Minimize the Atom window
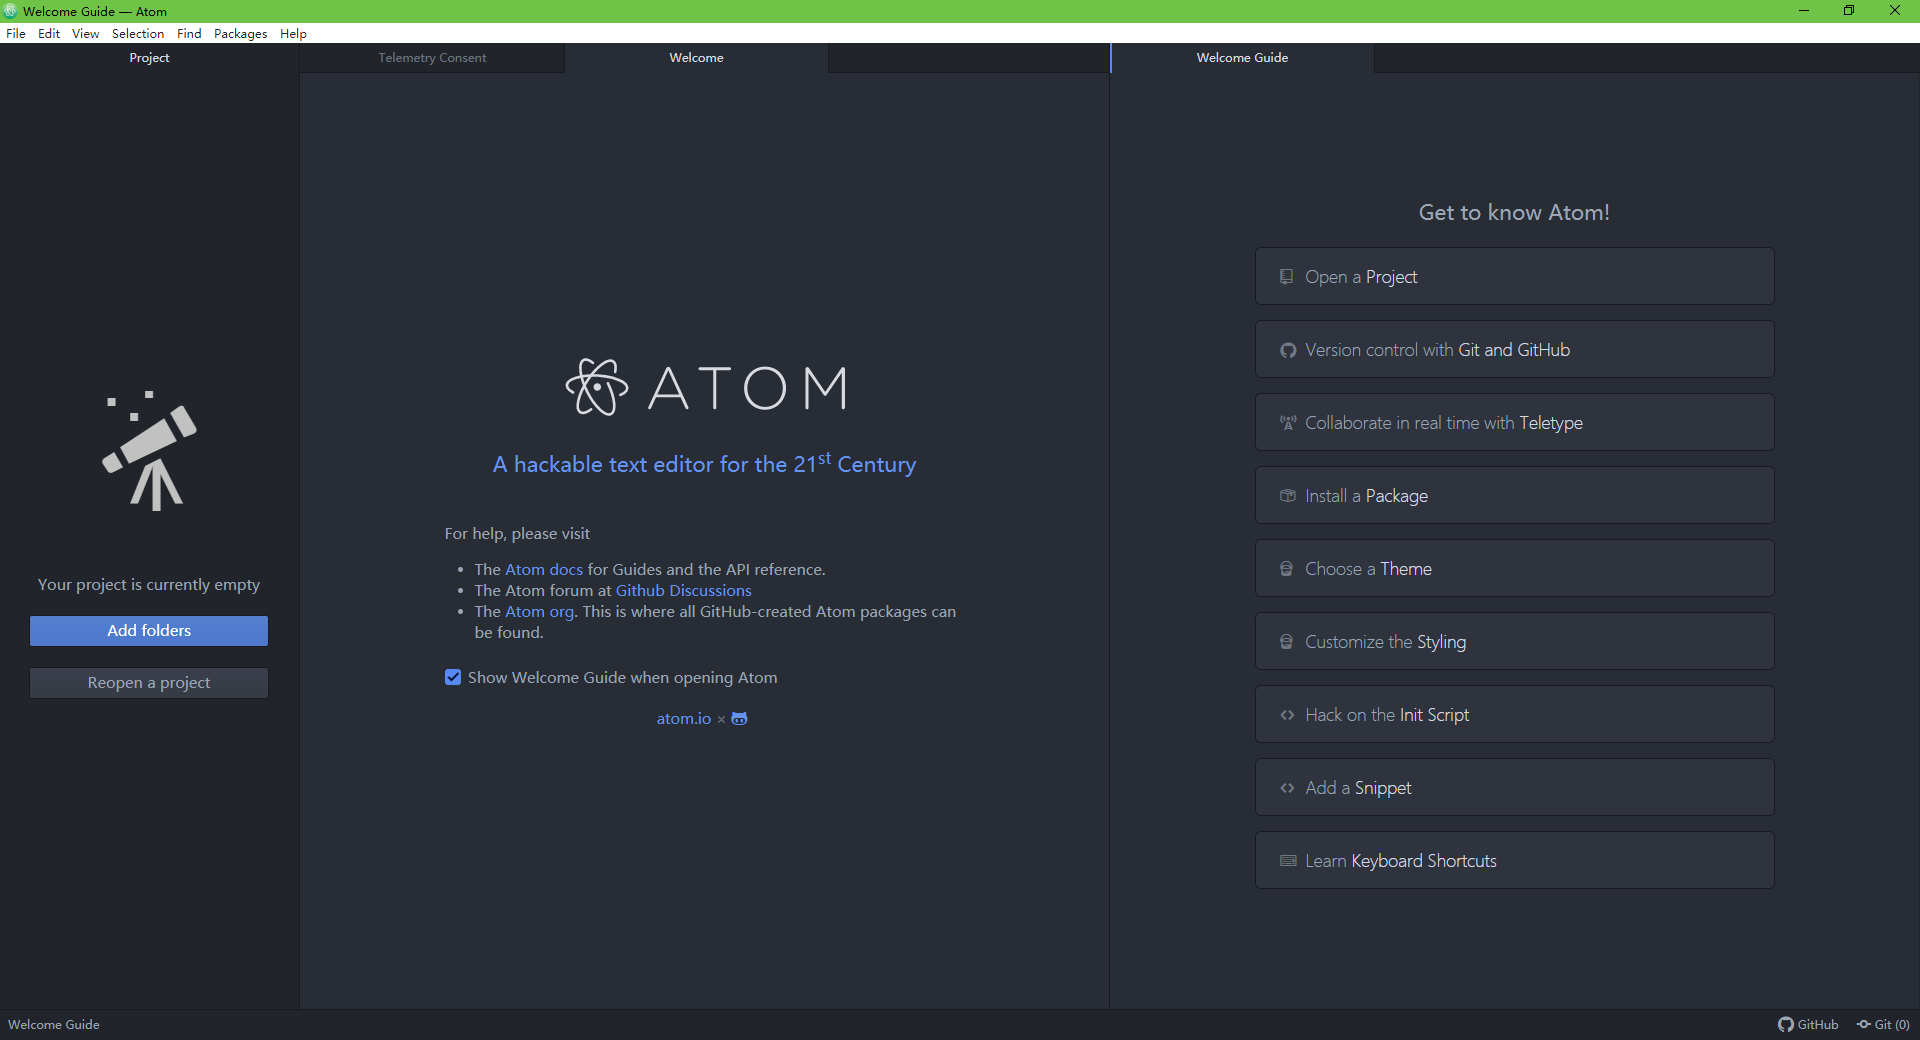Image resolution: width=1920 pixels, height=1040 pixels. [1804, 11]
